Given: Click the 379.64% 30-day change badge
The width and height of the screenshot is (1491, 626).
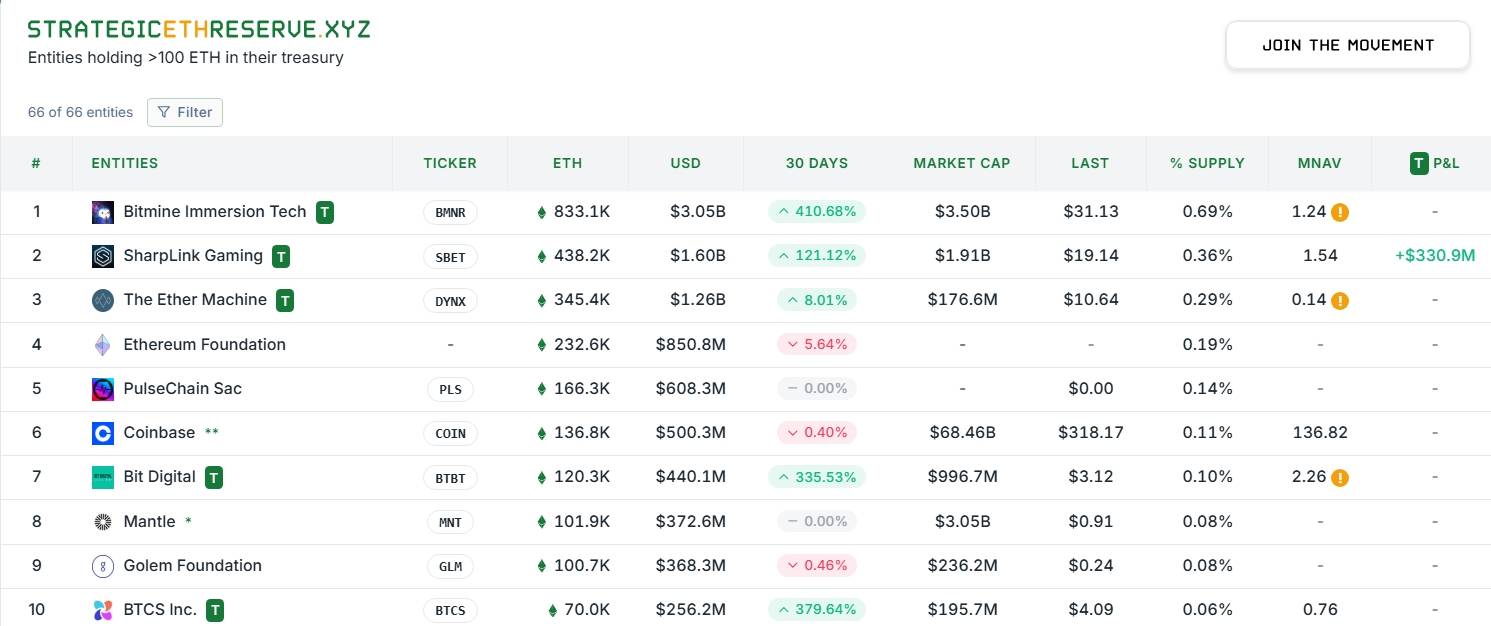Looking at the screenshot, I should pyautogui.click(x=817, y=609).
